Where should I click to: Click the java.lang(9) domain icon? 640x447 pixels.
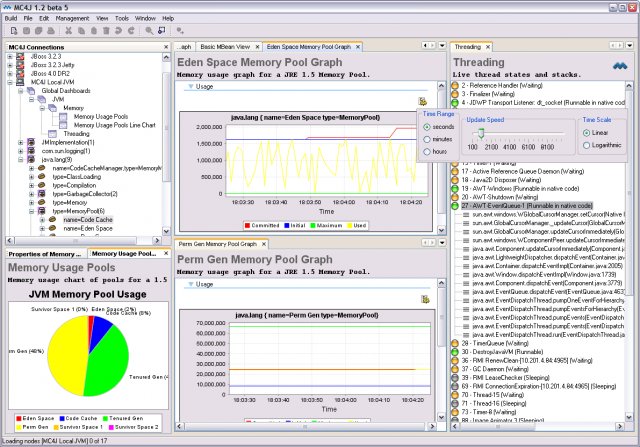31,160
